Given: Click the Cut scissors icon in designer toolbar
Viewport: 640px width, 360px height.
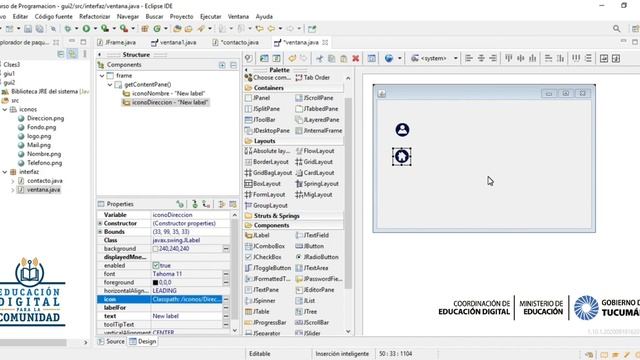Looking at the screenshot, I should pyautogui.click(x=320, y=58).
